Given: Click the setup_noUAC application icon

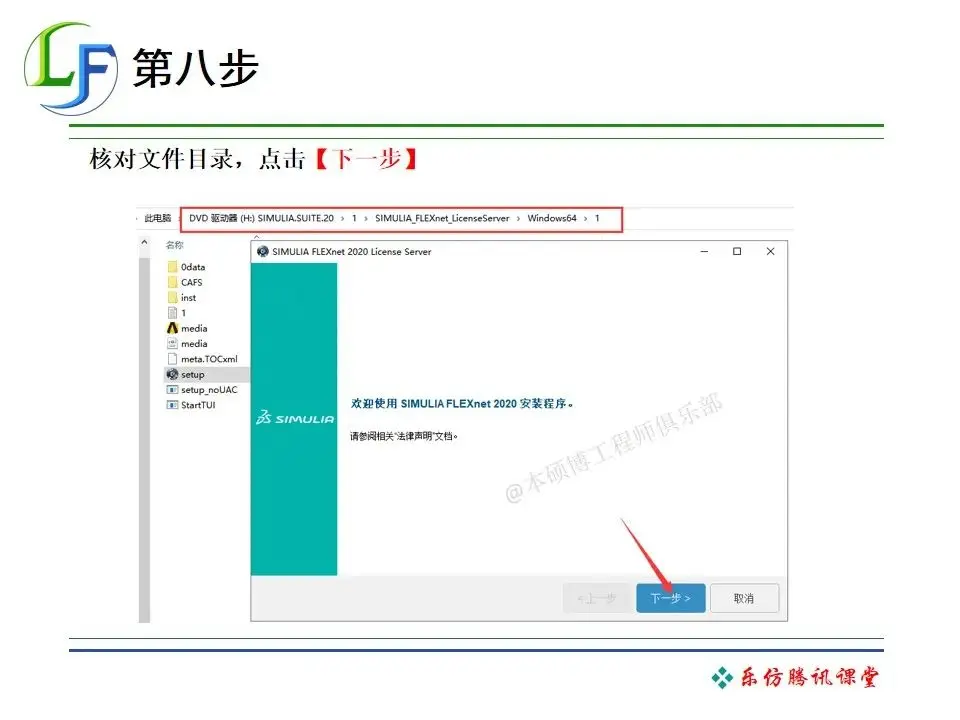Looking at the screenshot, I should pos(173,389).
